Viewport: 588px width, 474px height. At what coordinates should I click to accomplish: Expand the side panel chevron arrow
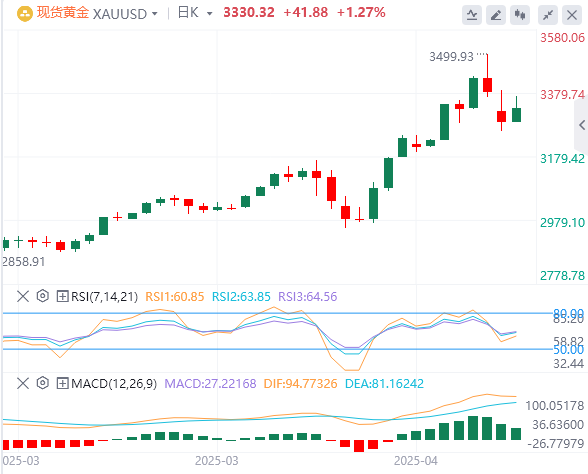point(582,125)
